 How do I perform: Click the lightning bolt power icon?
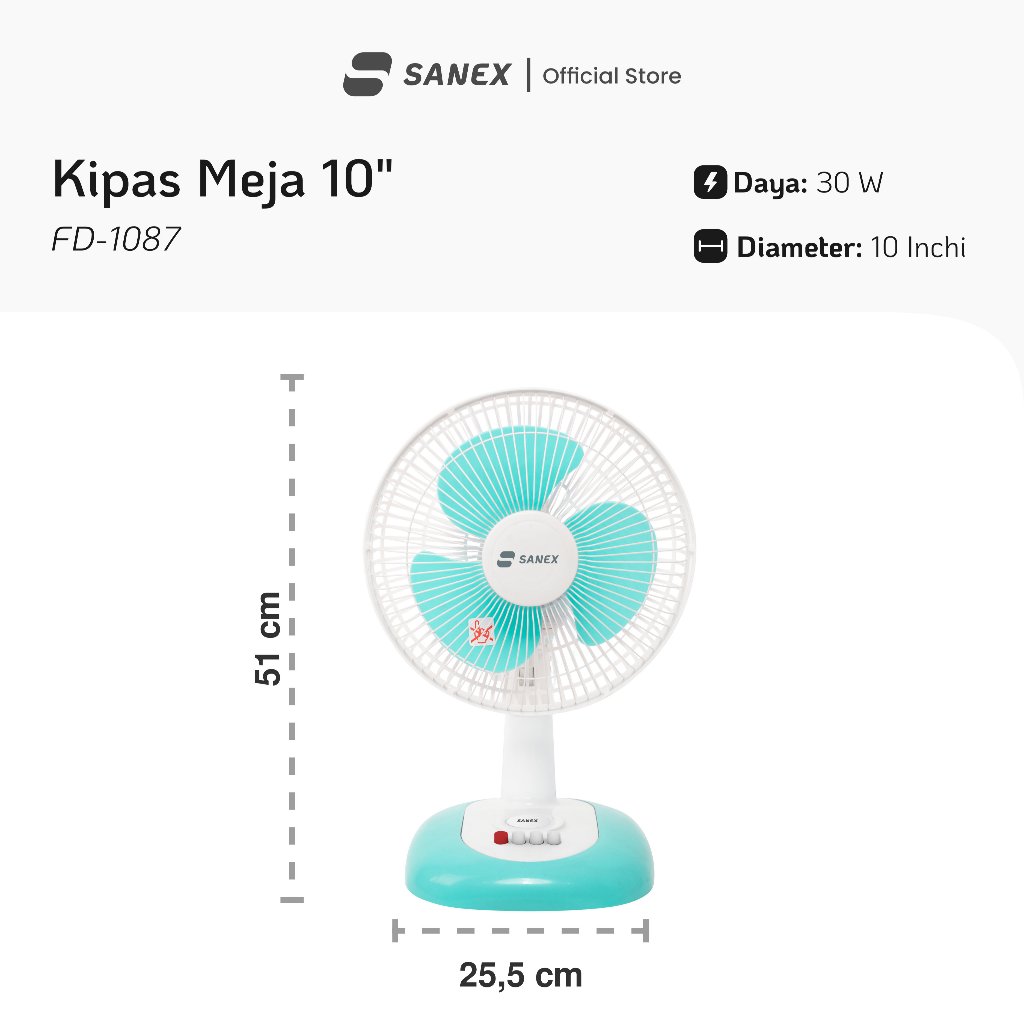[x=709, y=183]
